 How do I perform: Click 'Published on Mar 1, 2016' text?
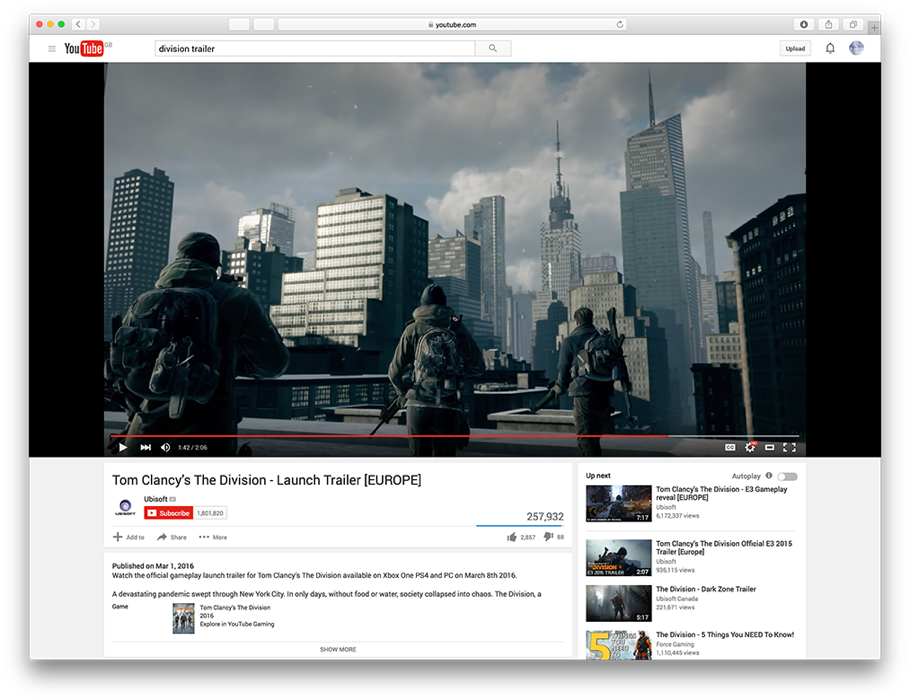[x=153, y=566]
